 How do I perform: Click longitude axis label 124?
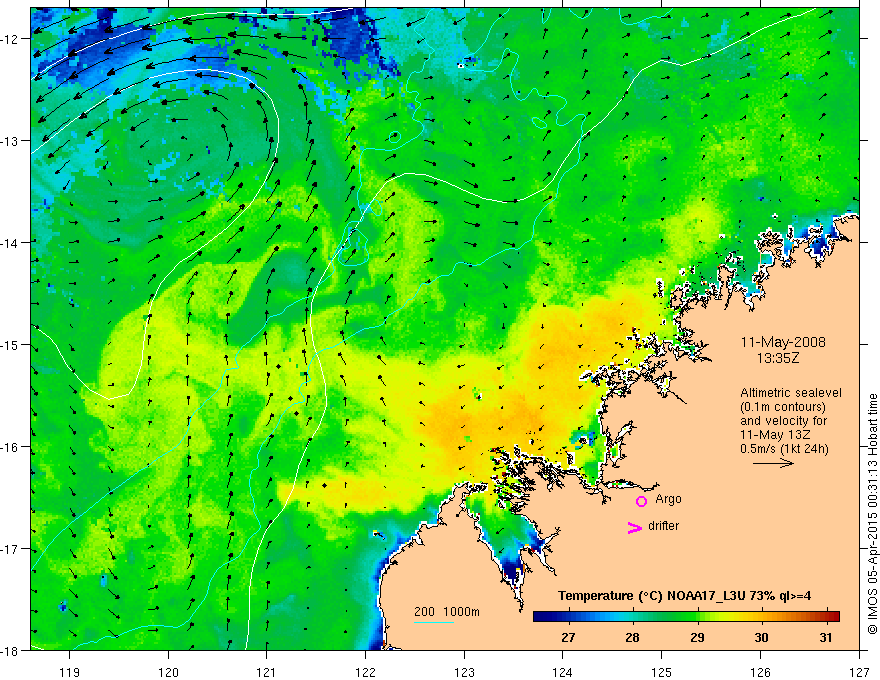pos(562,672)
